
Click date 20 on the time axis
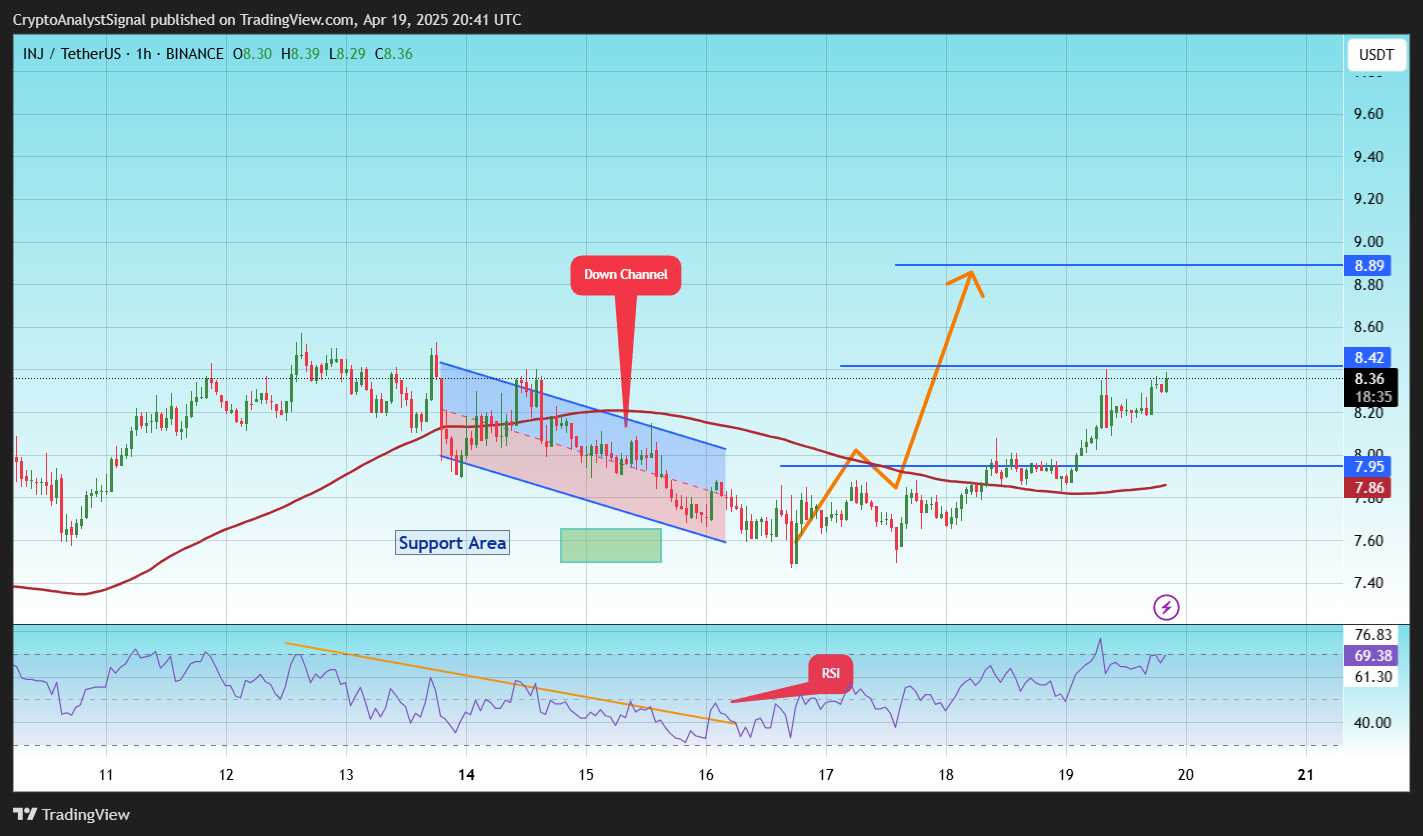pos(1186,774)
